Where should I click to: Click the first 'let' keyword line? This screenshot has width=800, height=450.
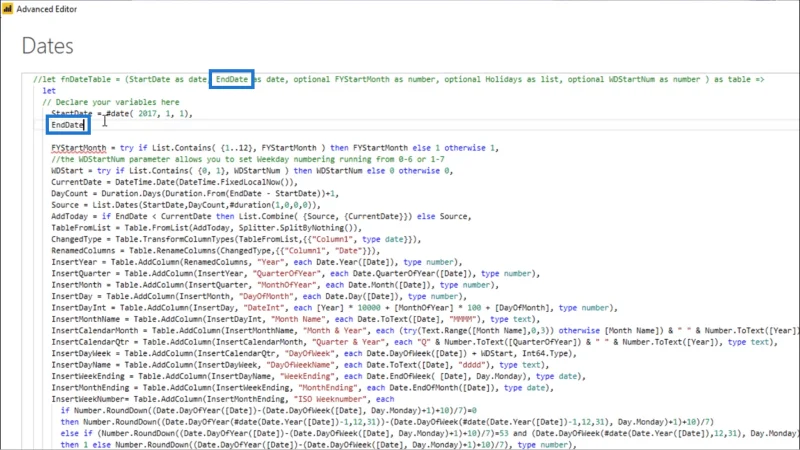pyautogui.click(x=49, y=90)
